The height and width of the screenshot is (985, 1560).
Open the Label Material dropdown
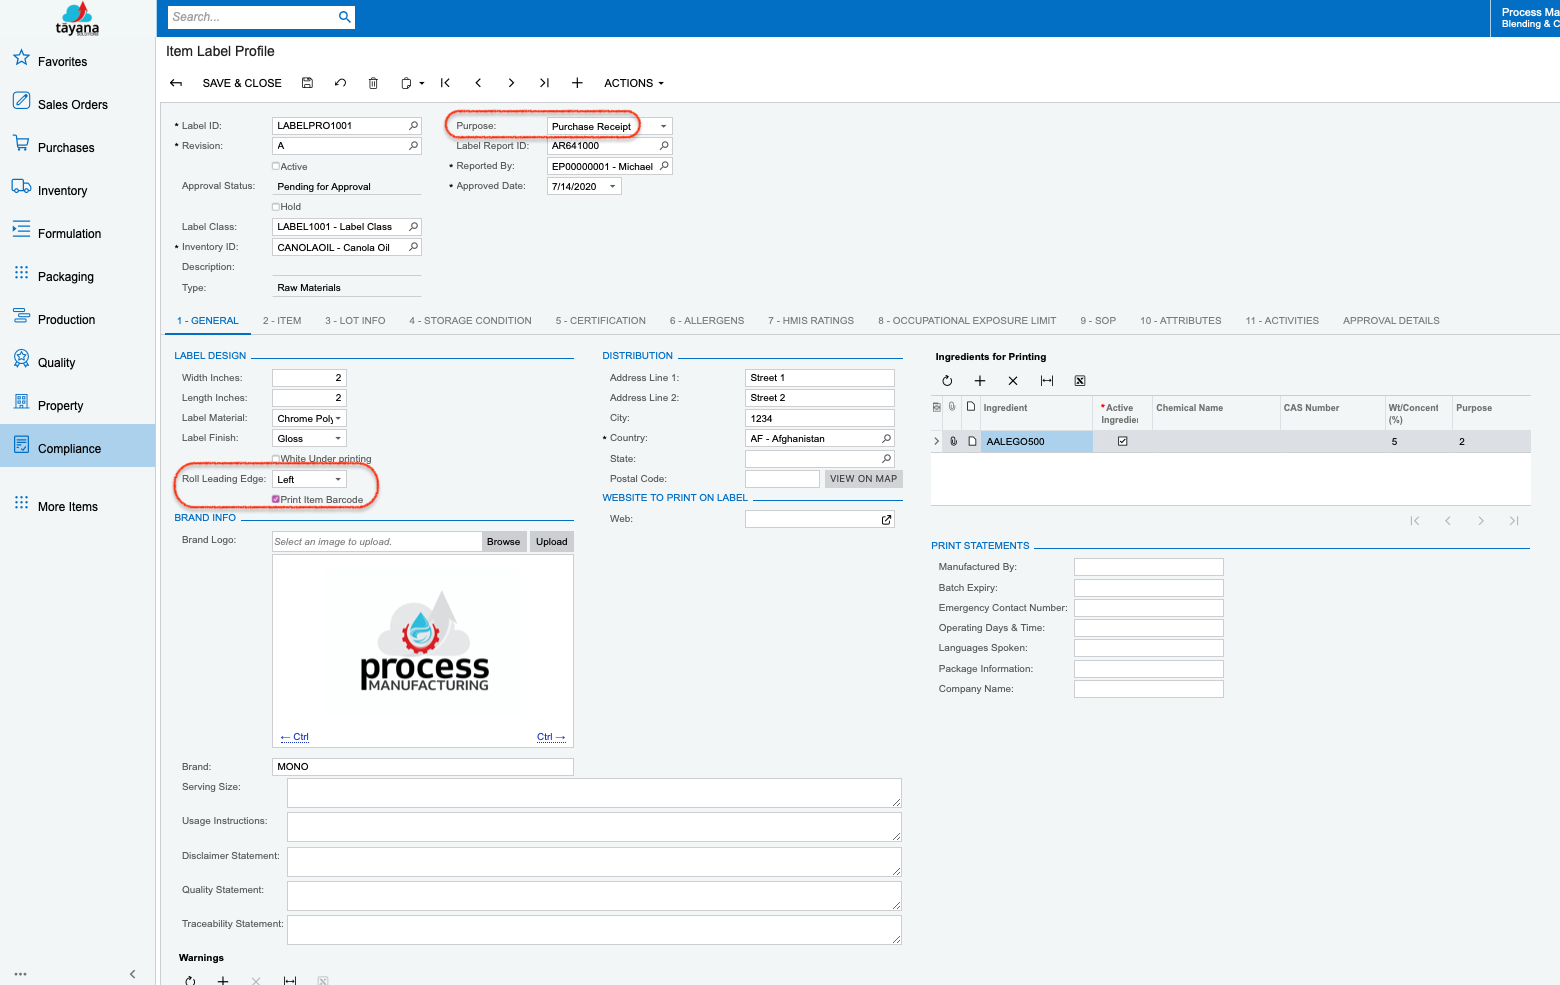(x=338, y=418)
